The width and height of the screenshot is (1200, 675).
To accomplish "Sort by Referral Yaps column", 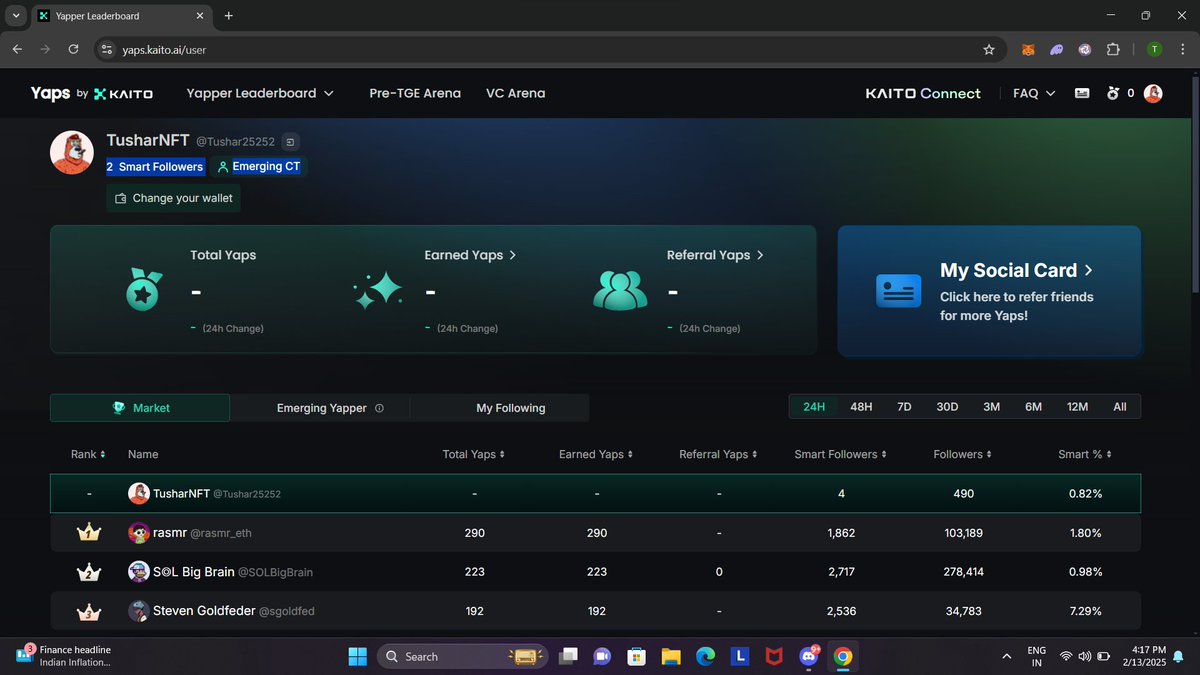I will coord(718,454).
